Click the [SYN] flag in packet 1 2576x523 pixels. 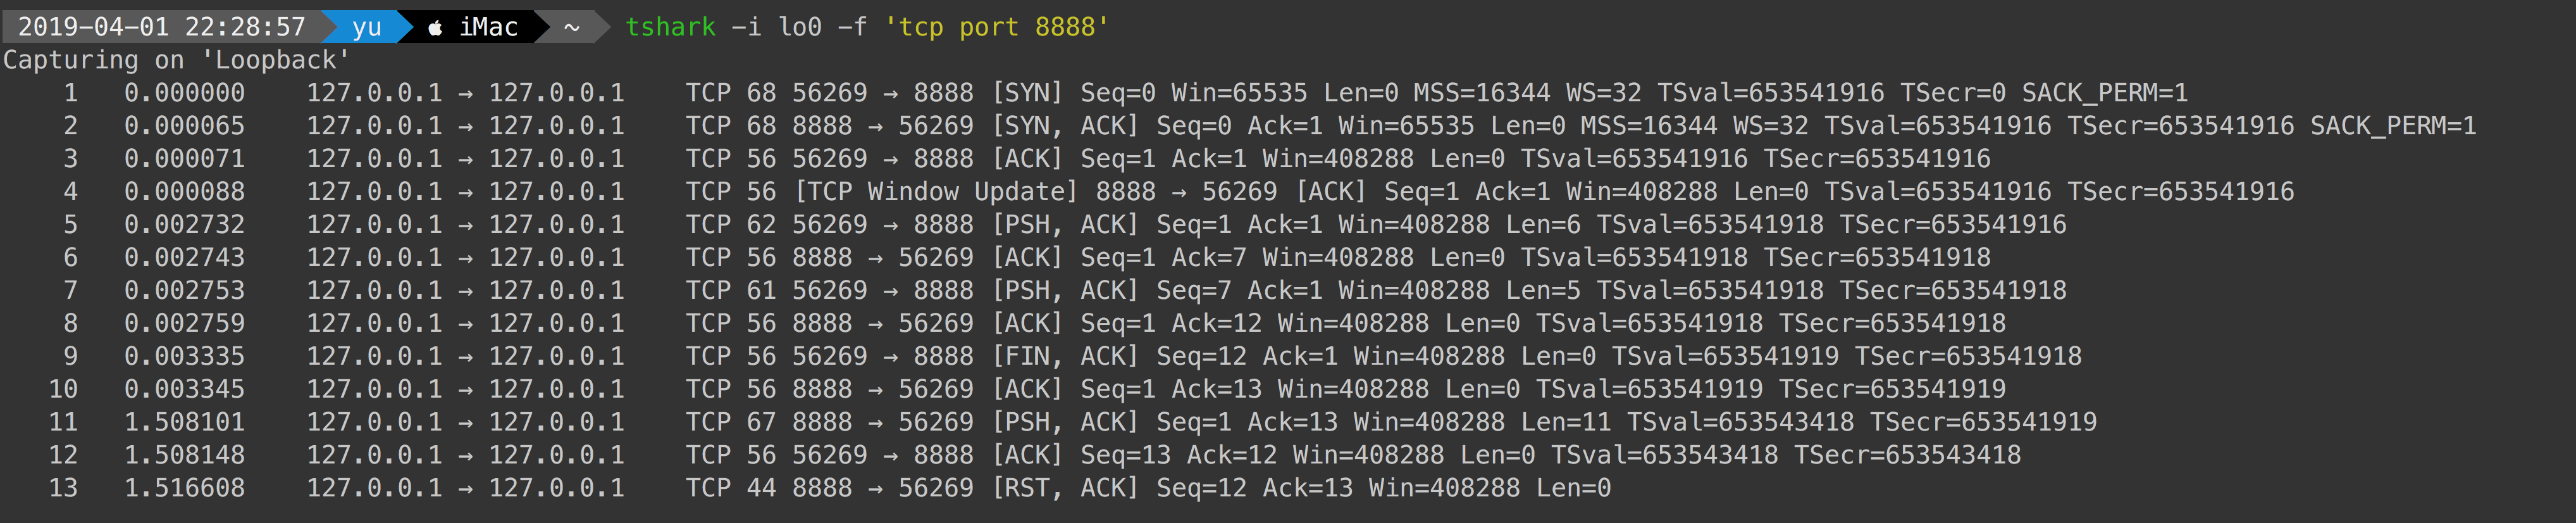click(1027, 93)
